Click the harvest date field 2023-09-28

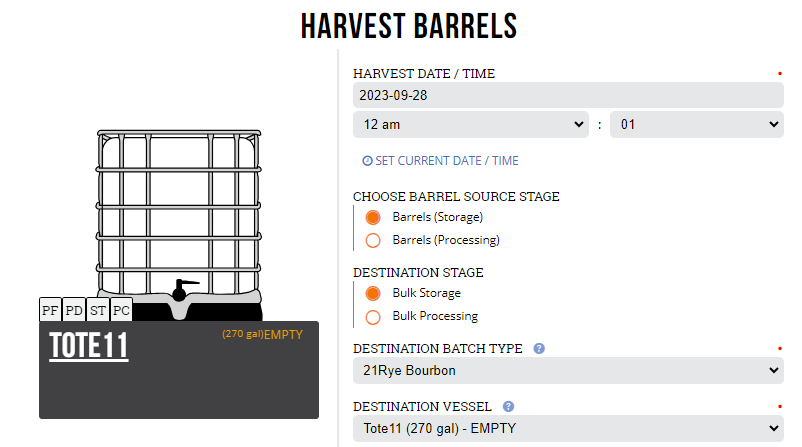coord(568,95)
